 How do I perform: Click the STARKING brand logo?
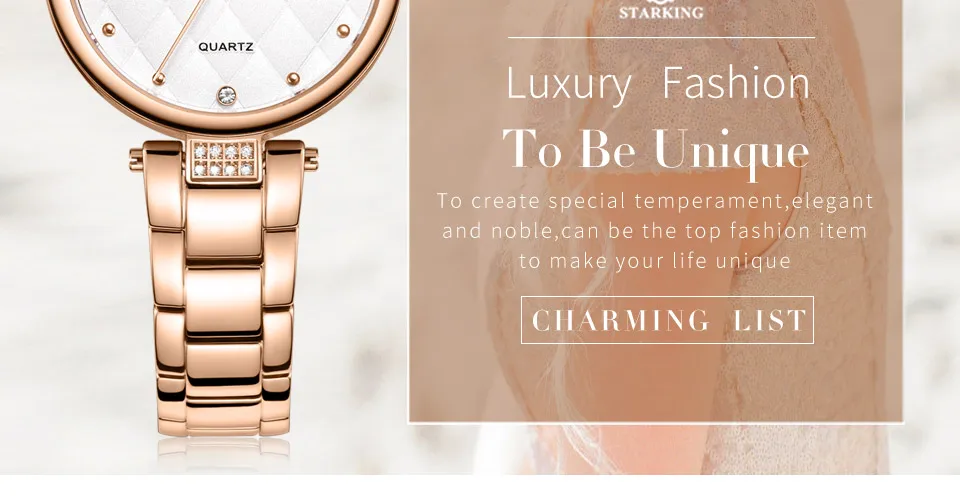[x=661, y=10]
